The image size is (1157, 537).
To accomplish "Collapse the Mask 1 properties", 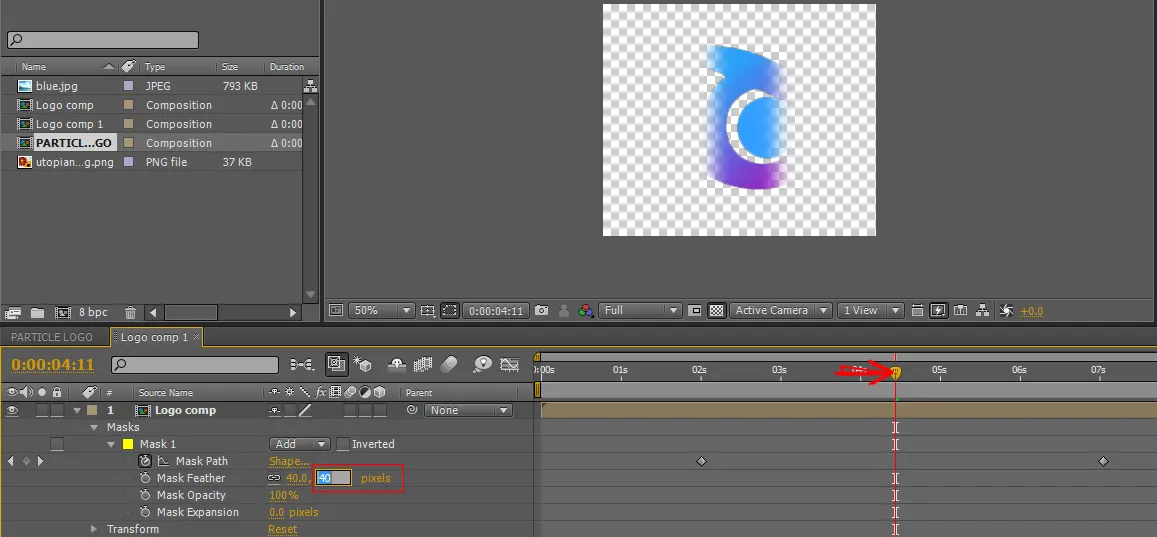I will [111, 444].
